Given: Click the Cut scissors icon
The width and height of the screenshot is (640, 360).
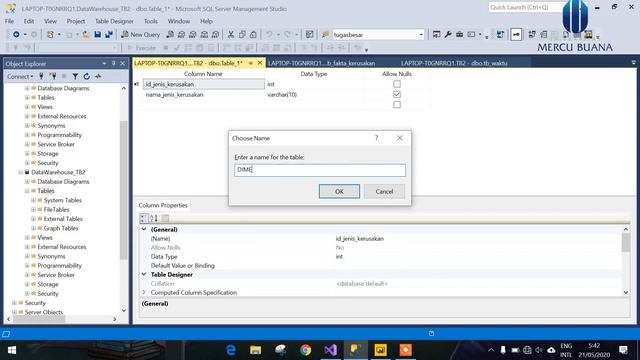Looking at the screenshot, I should click(231, 35).
